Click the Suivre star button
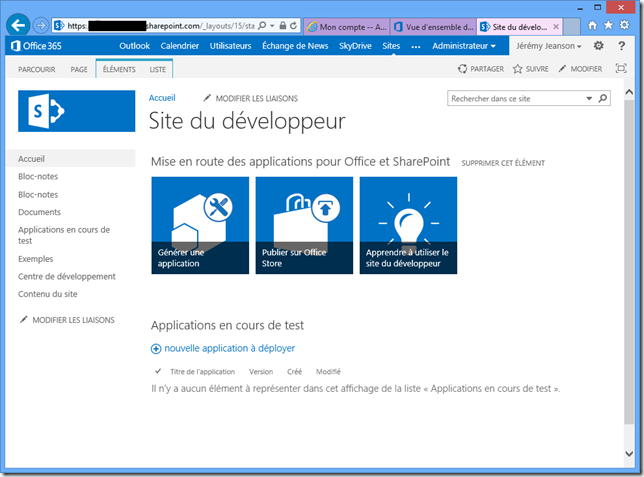The width and height of the screenshot is (644, 477). click(531, 69)
